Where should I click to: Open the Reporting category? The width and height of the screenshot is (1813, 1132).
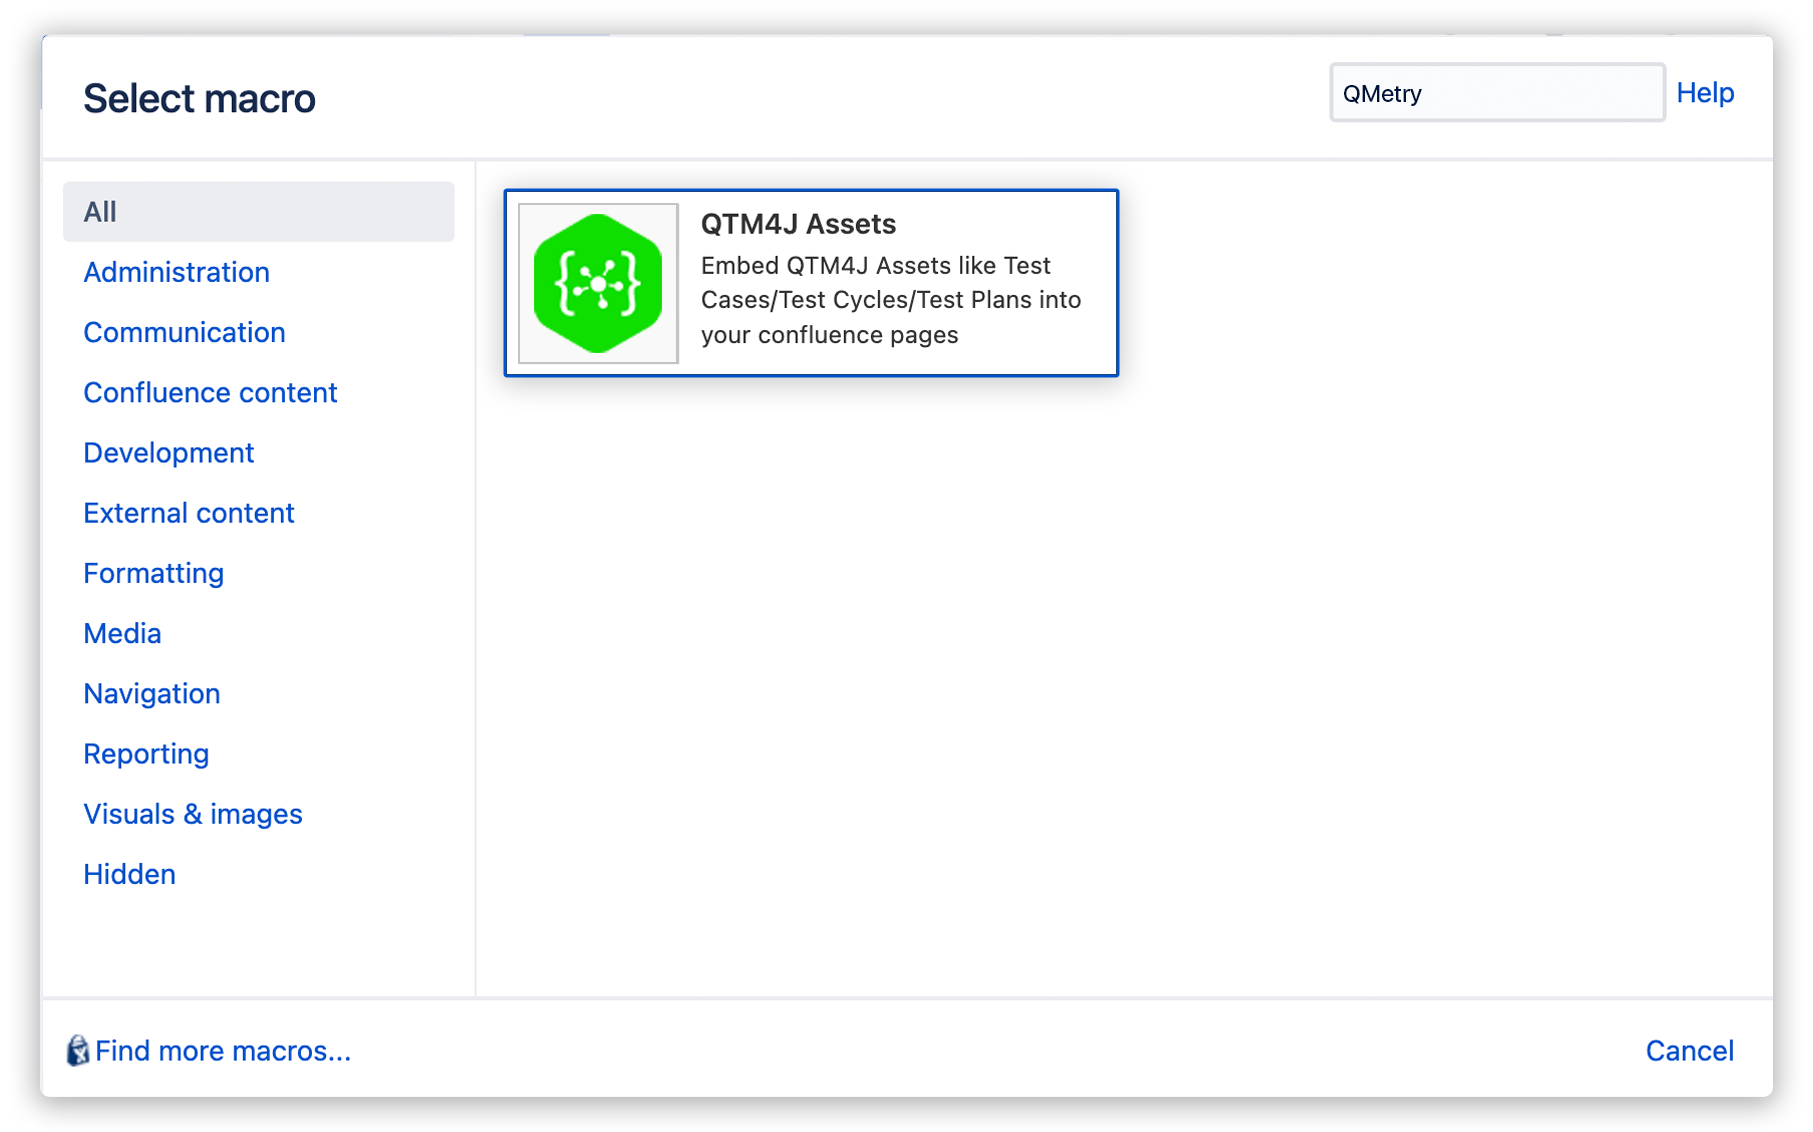[x=146, y=754]
